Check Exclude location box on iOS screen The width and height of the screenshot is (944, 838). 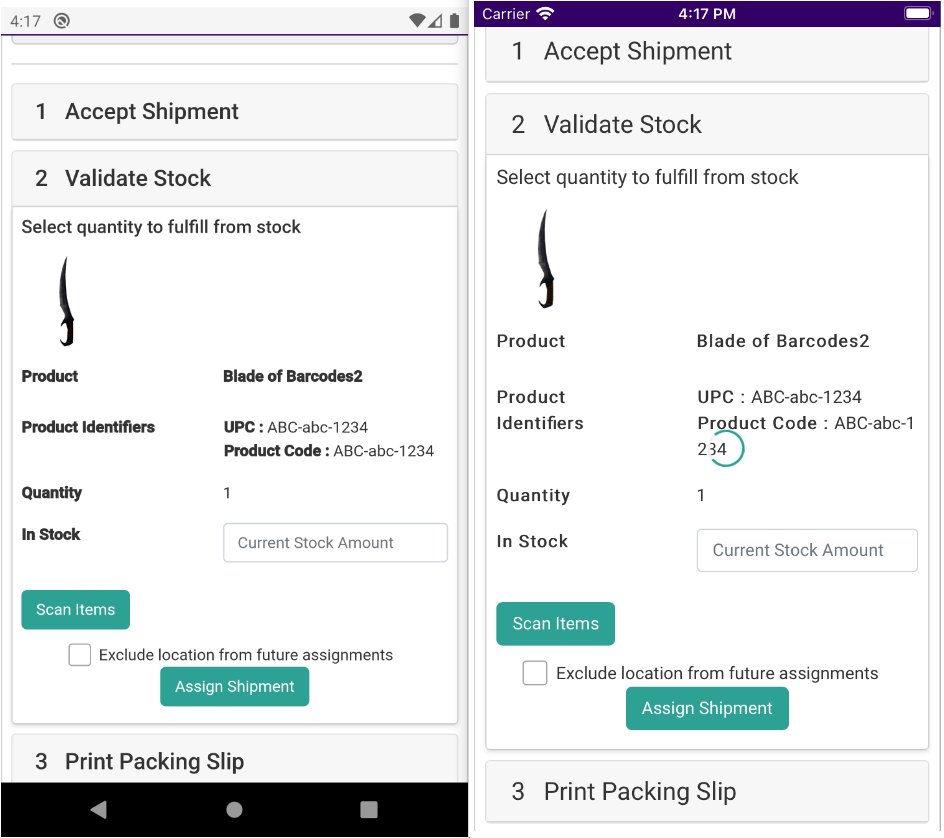(535, 673)
